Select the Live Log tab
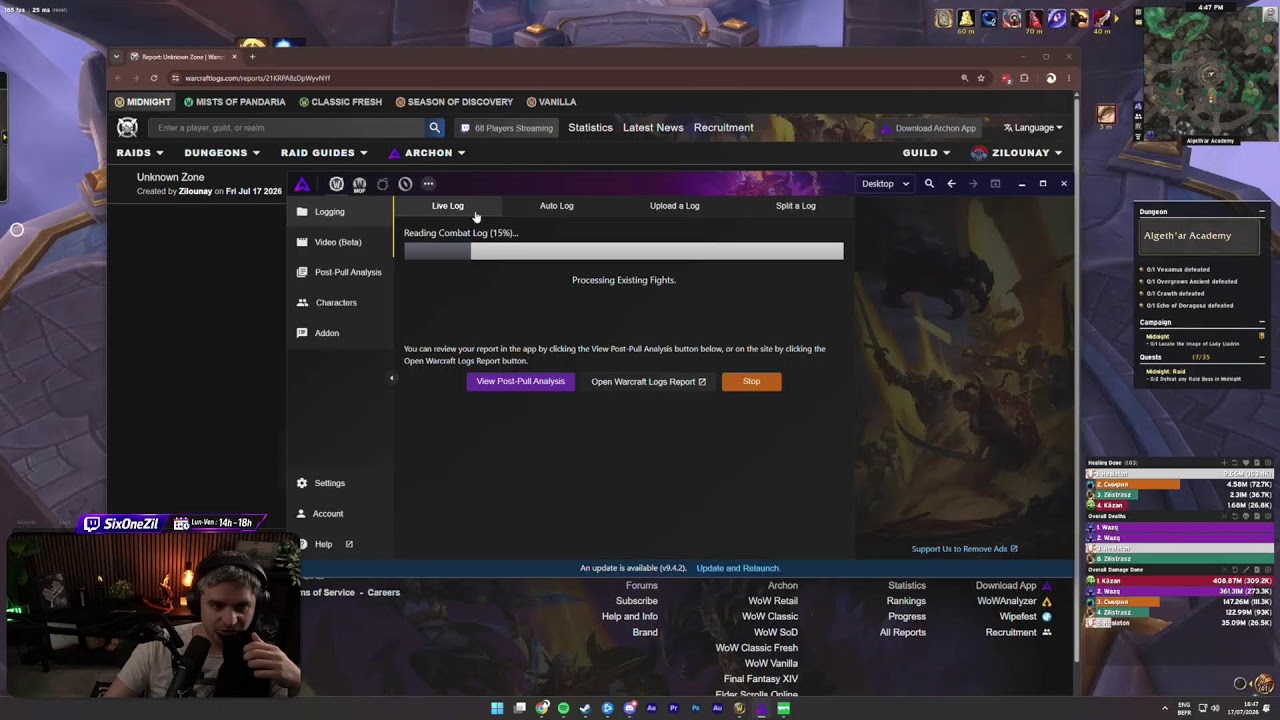 (448, 206)
